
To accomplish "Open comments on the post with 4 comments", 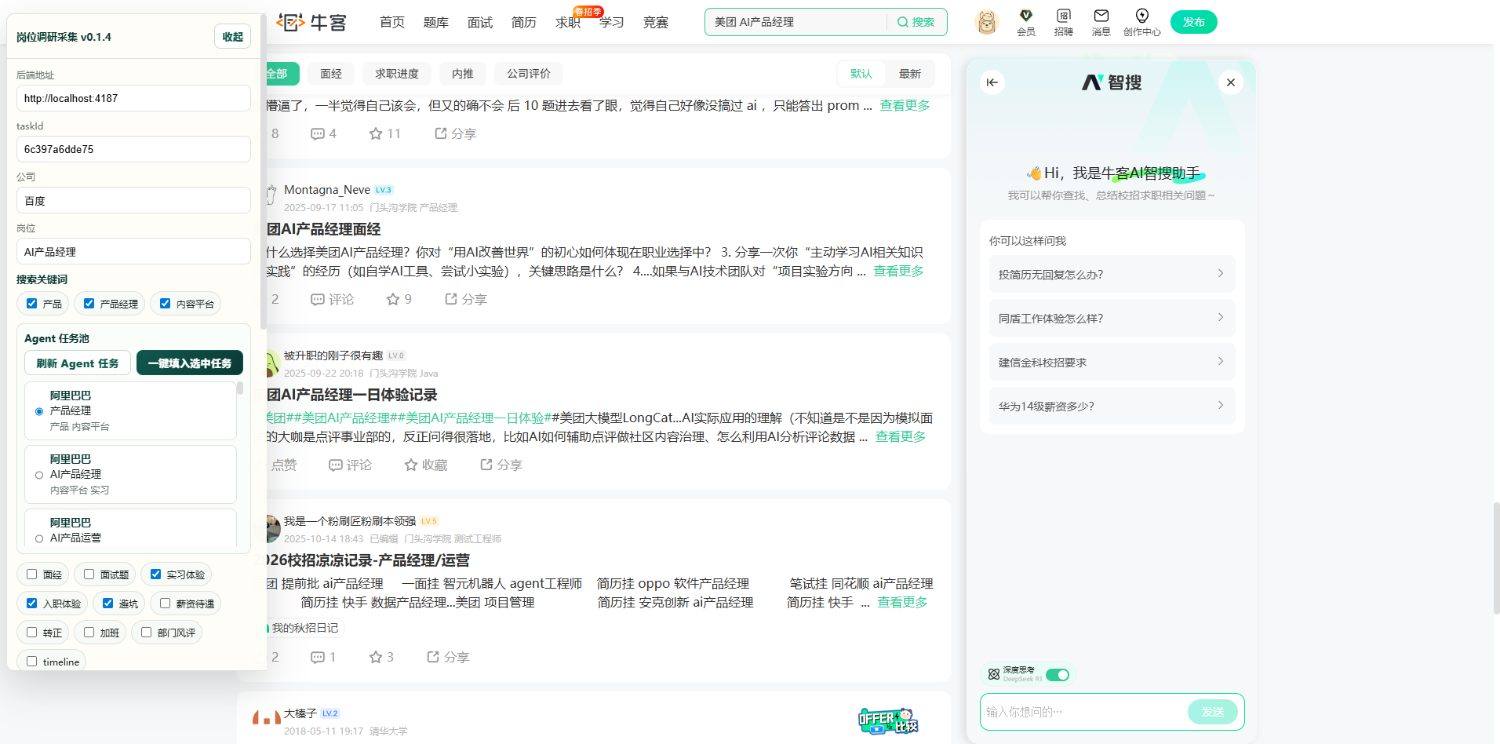I will tap(323, 133).
